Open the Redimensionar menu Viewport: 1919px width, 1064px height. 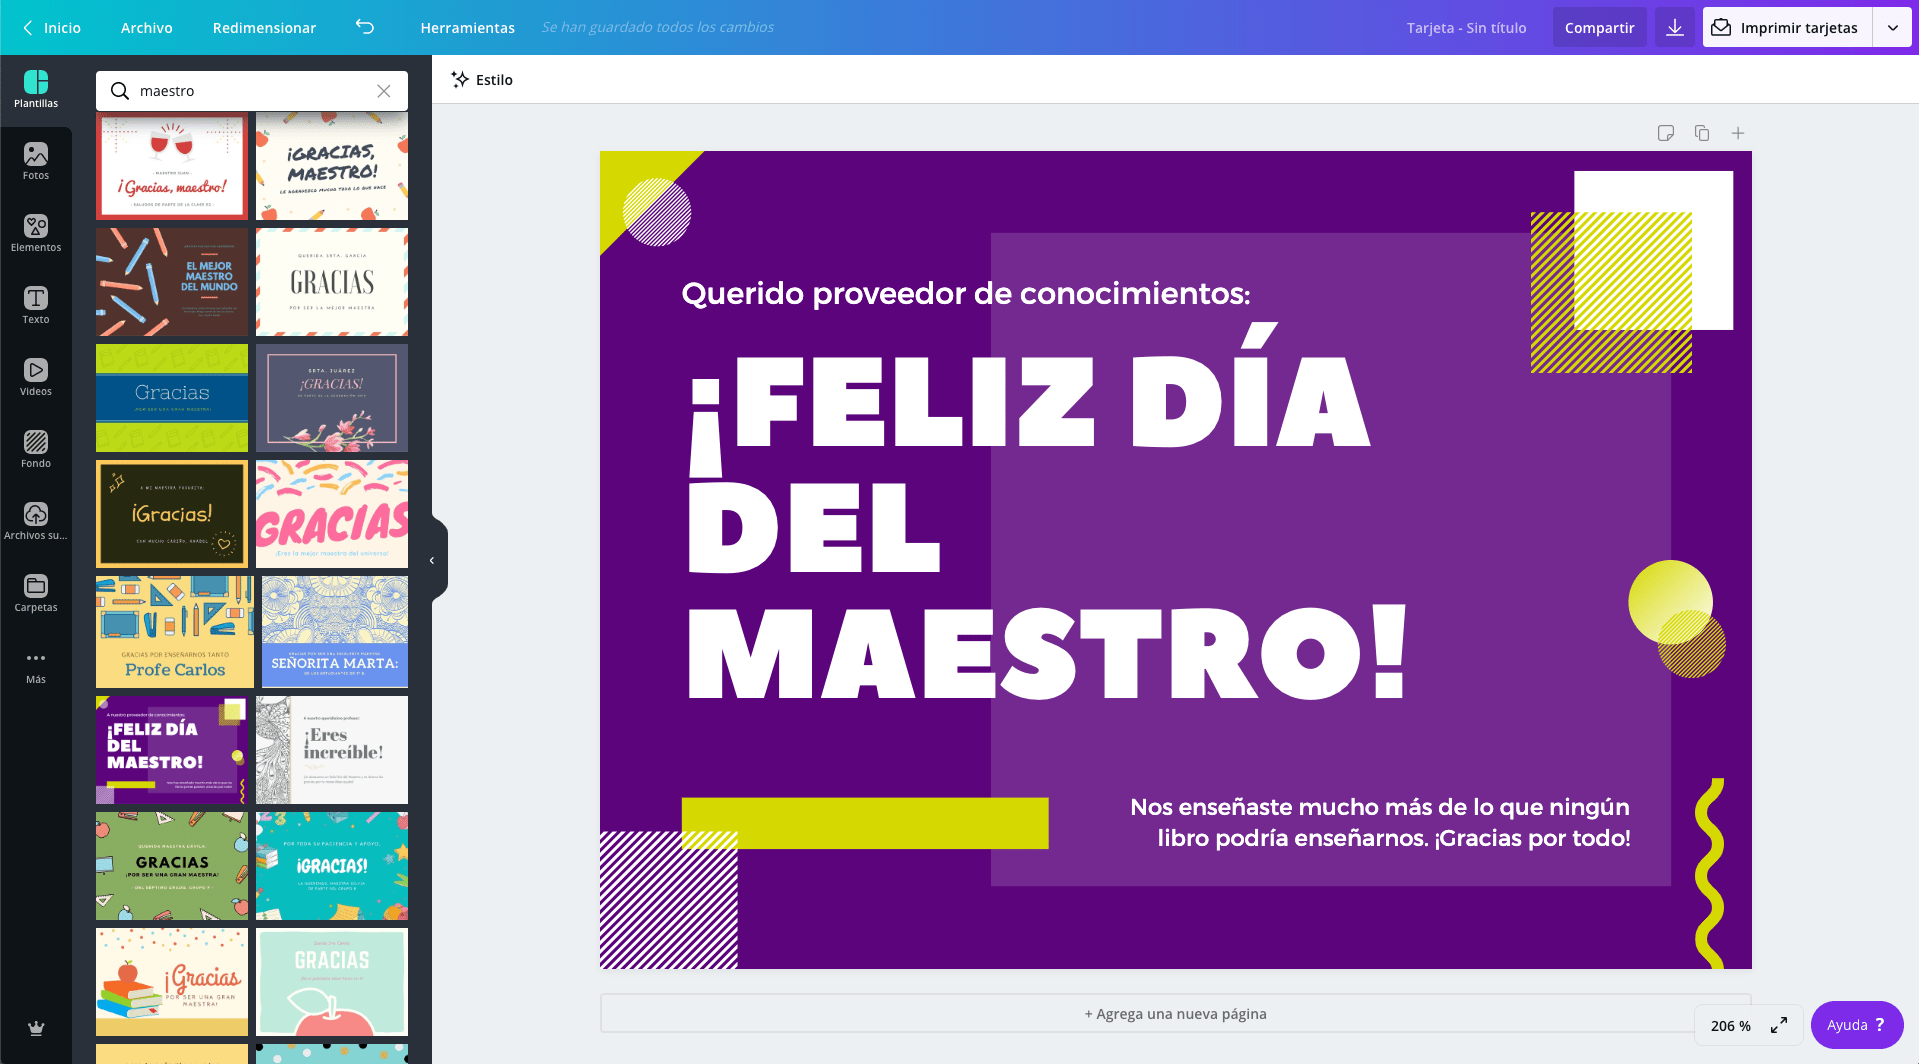(264, 28)
